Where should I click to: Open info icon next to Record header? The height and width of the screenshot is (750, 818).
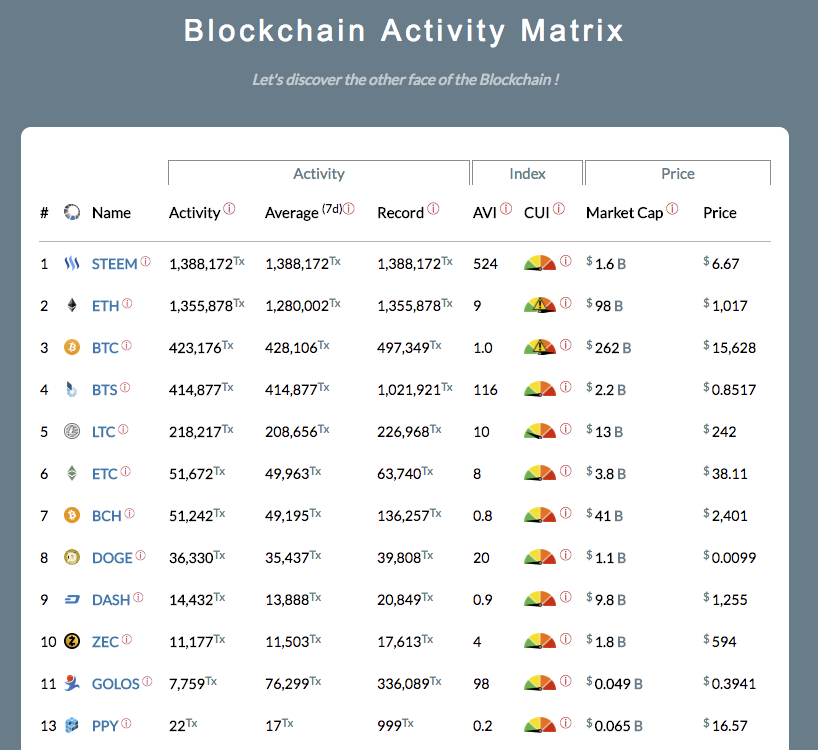(434, 209)
